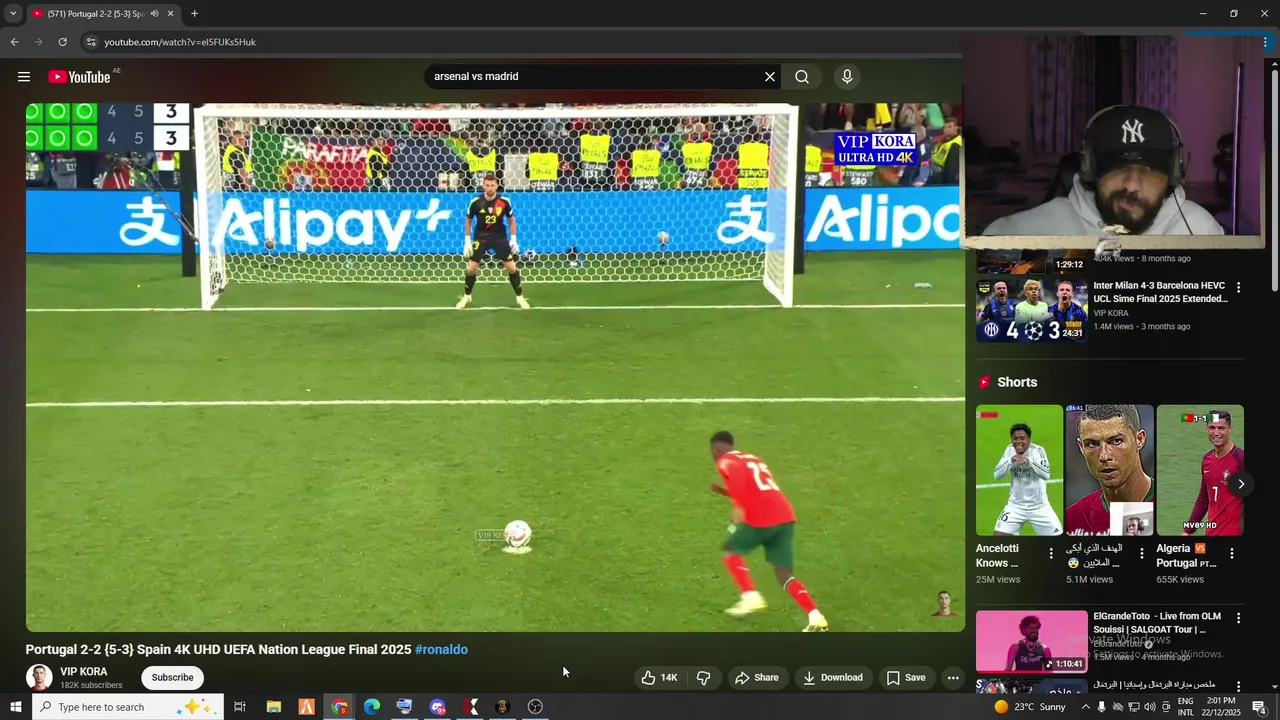View site information icon in address bar
The height and width of the screenshot is (720, 1280).
(91, 42)
